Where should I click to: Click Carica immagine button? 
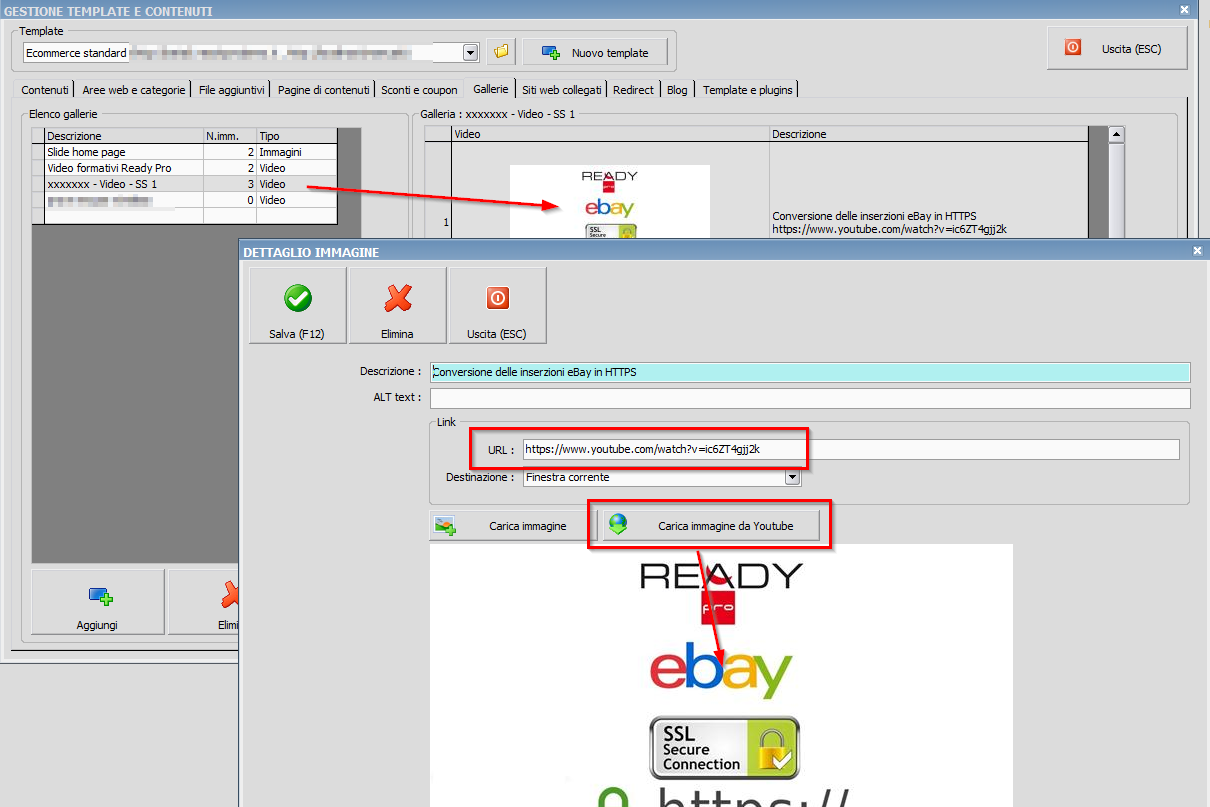coord(509,526)
